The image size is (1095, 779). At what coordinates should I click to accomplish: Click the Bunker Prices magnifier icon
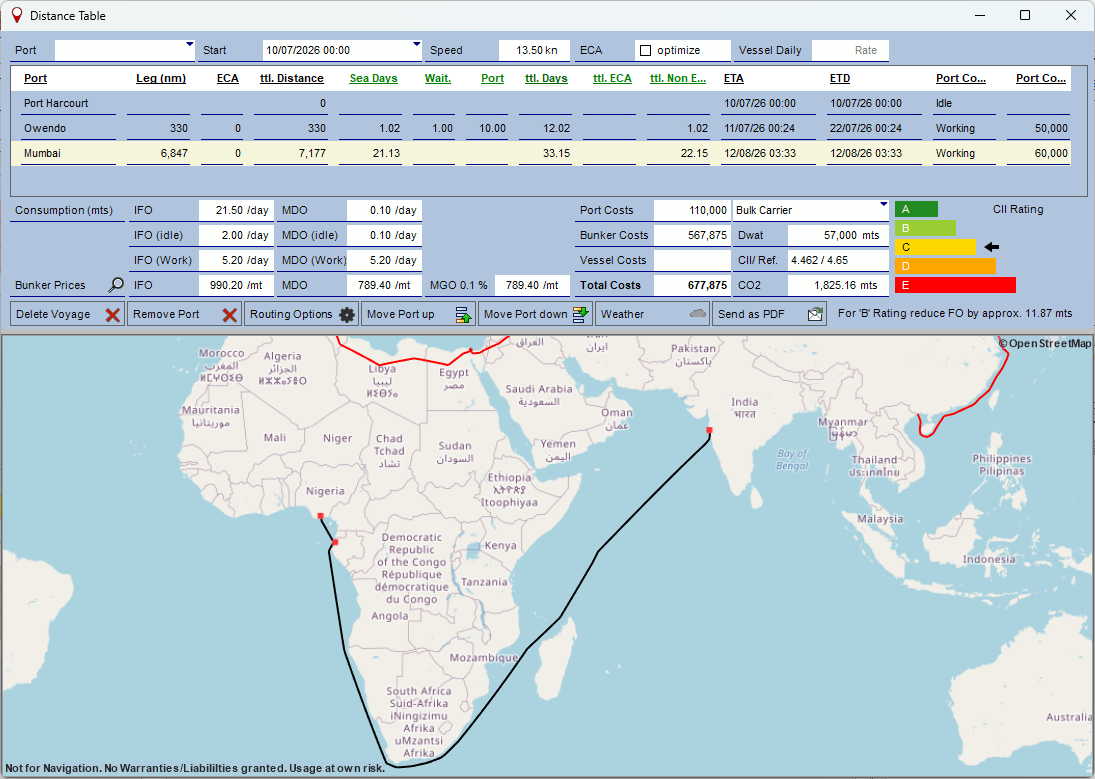click(x=116, y=285)
